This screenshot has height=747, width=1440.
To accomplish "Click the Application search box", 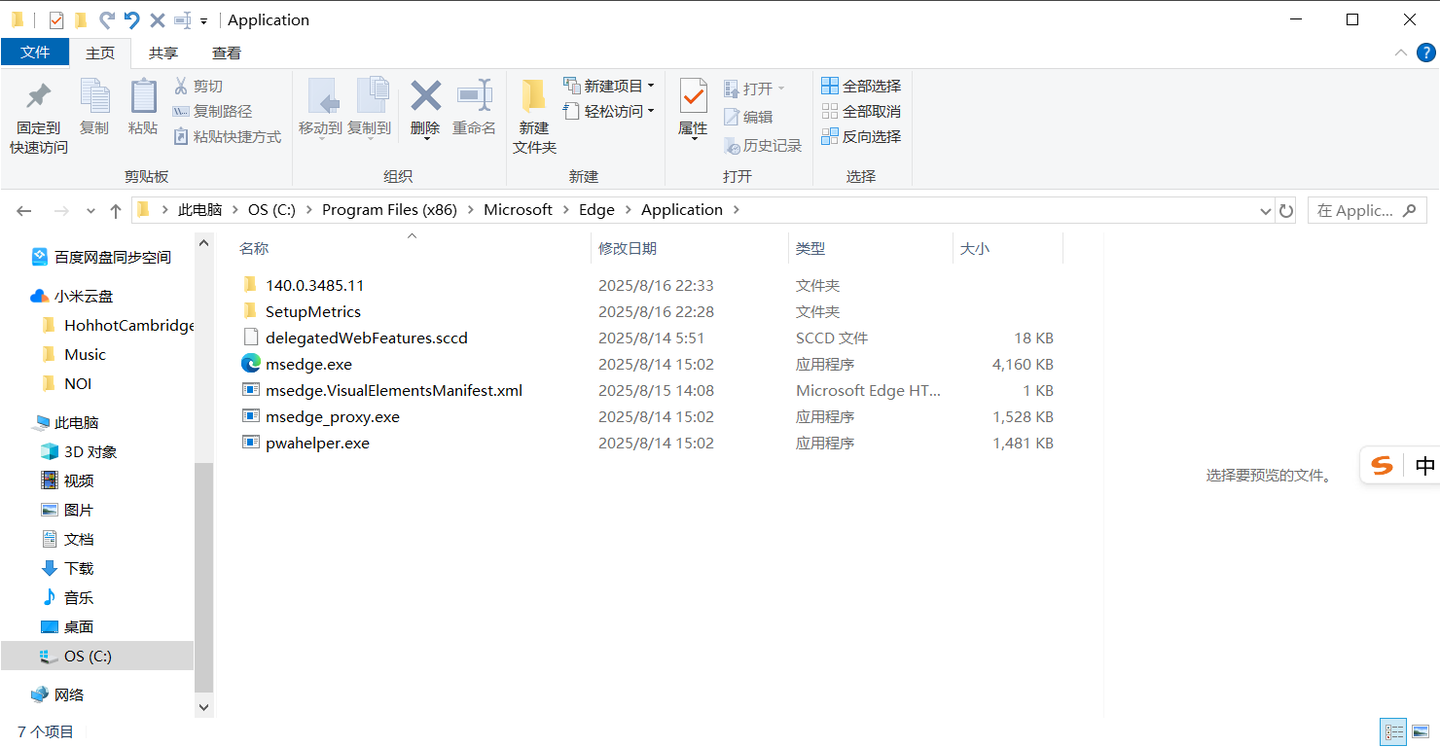I will (1366, 211).
